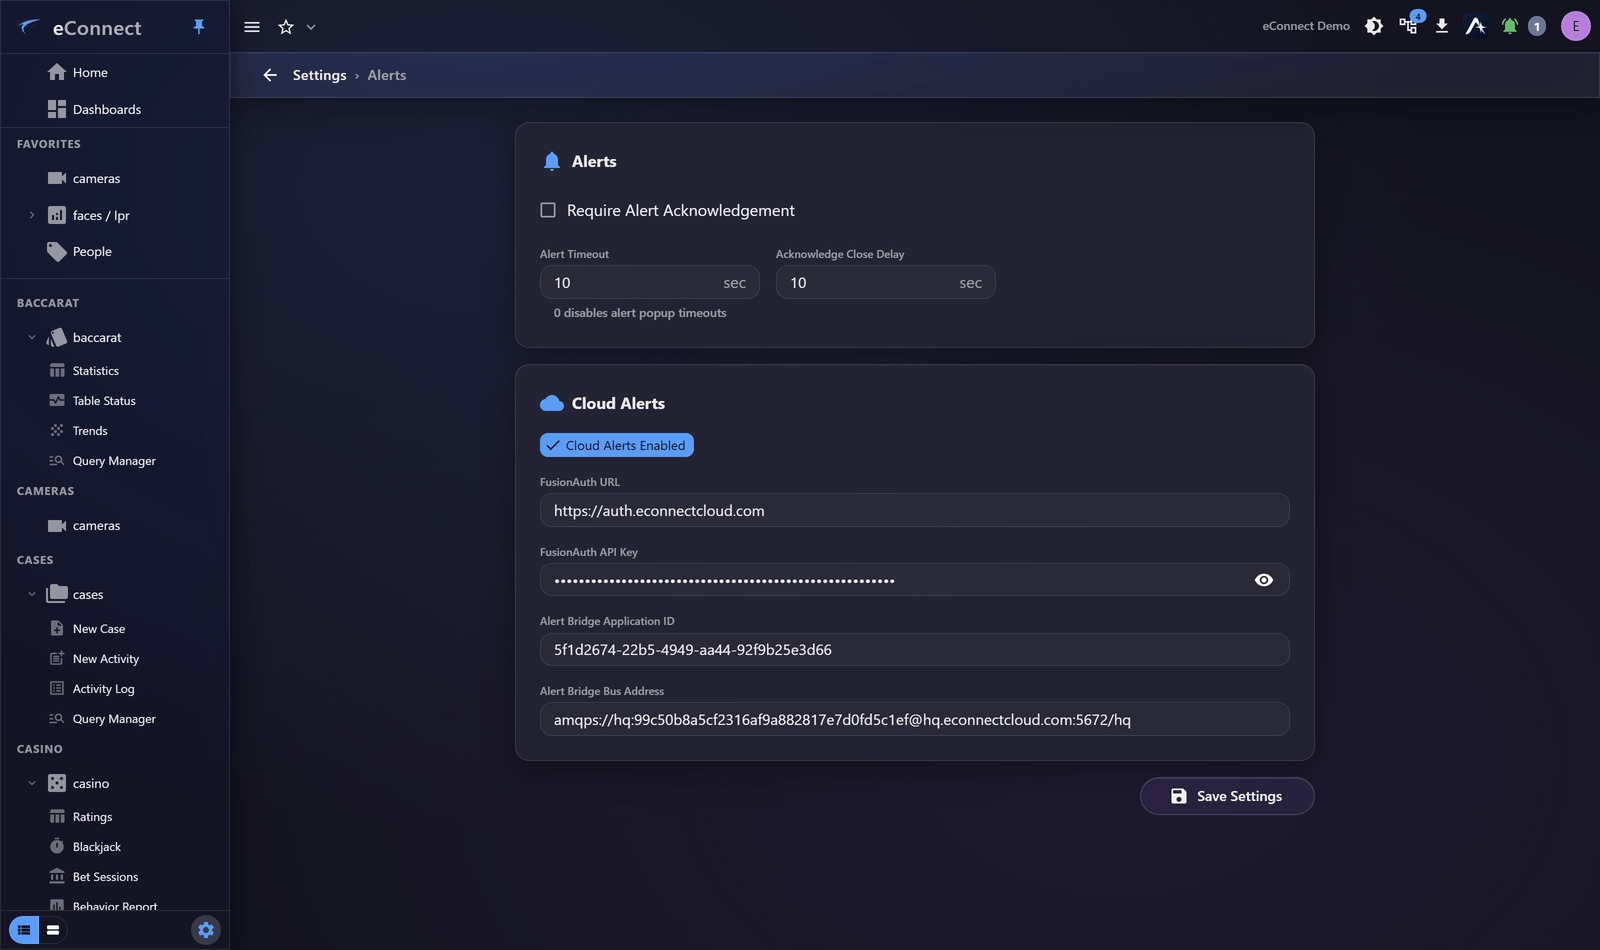1600x950 pixels.
Task: Click the favorites star icon
Action: (x=286, y=27)
